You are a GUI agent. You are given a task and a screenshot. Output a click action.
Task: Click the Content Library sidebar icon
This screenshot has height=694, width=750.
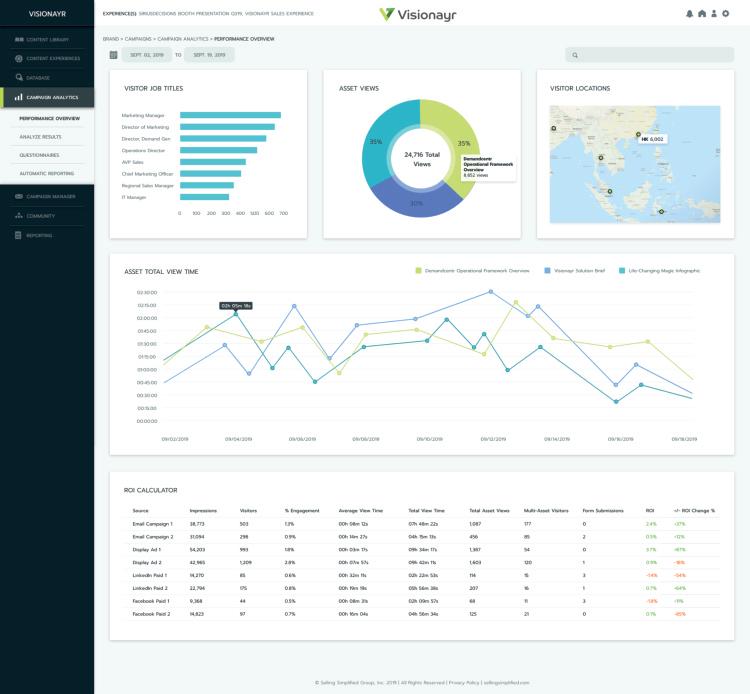pyautogui.click(x=19, y=39)
